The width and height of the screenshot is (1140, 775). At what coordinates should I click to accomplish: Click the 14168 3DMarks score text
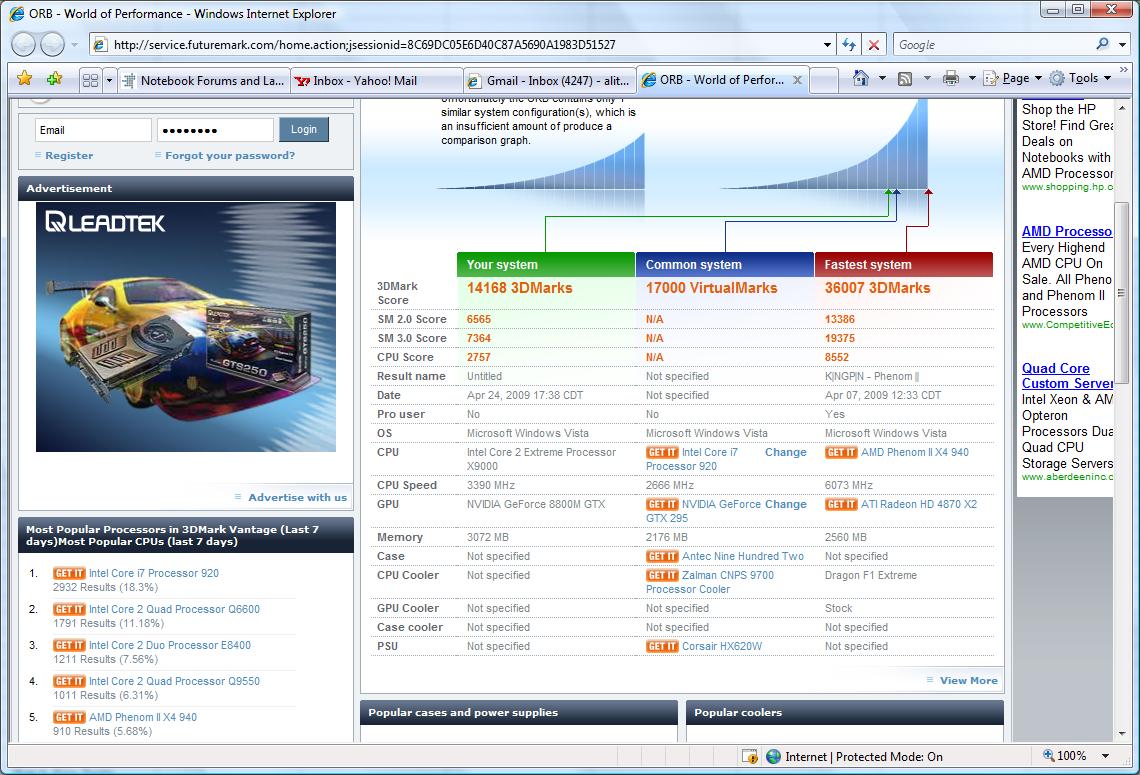click(x=519, y=288)
